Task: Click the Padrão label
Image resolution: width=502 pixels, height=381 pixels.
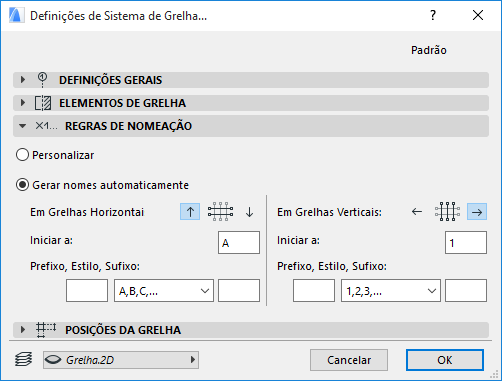Action: tap(429, 50)
